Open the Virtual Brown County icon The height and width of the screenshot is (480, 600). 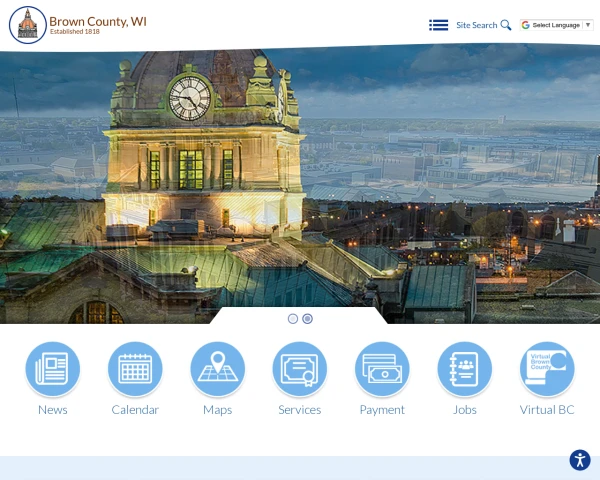[547, 369]
